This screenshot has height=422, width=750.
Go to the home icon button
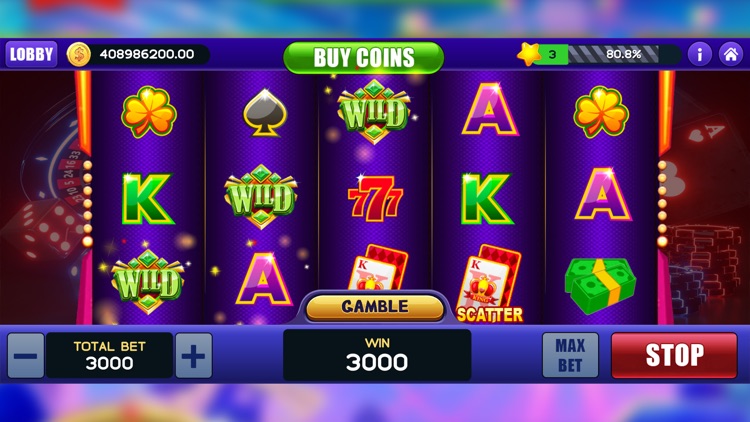coord(730,54)
